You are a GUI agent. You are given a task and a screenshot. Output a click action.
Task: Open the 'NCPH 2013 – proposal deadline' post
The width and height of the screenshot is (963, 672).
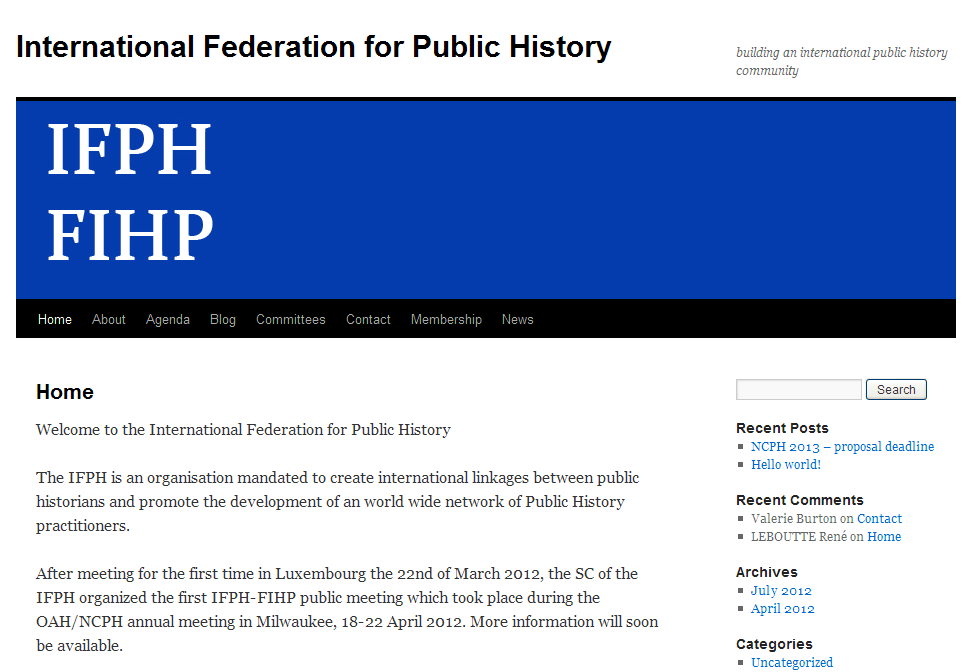tap(842, 446)
